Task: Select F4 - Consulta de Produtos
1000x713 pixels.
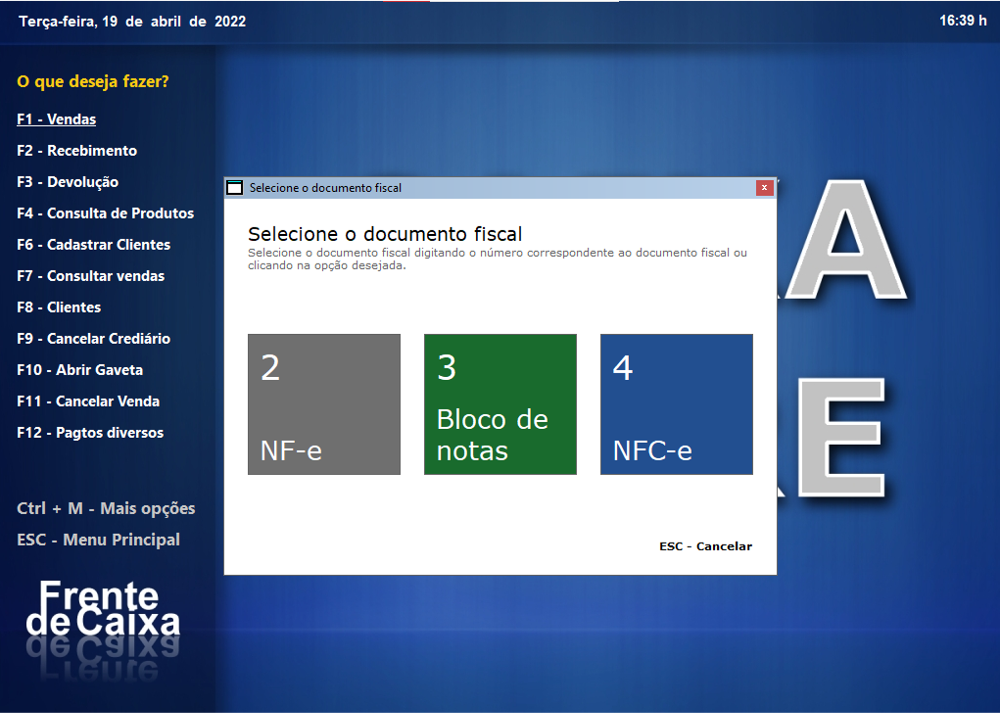Action: pyautogui.click(x=104, y=213)
